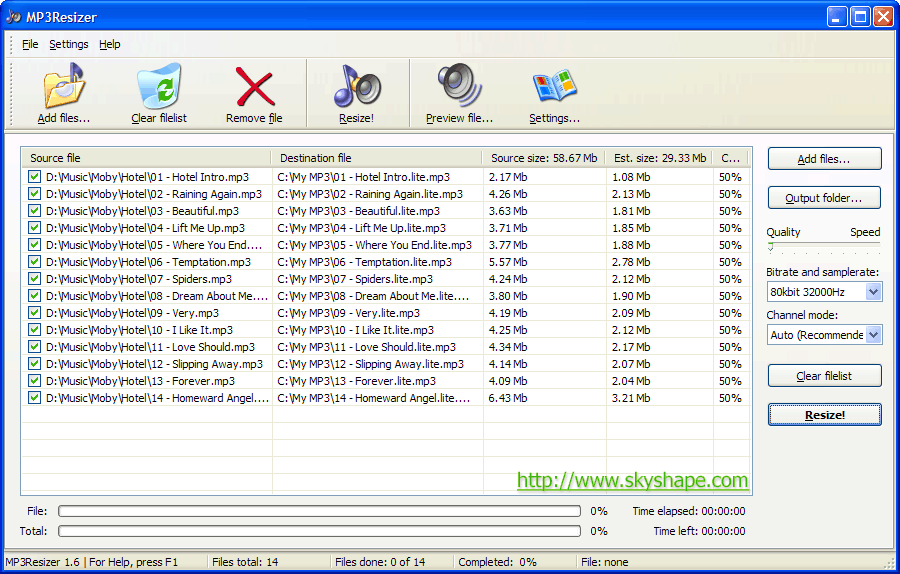
Task: Open the skyshape.com website link
Action: tap(633, 480)
